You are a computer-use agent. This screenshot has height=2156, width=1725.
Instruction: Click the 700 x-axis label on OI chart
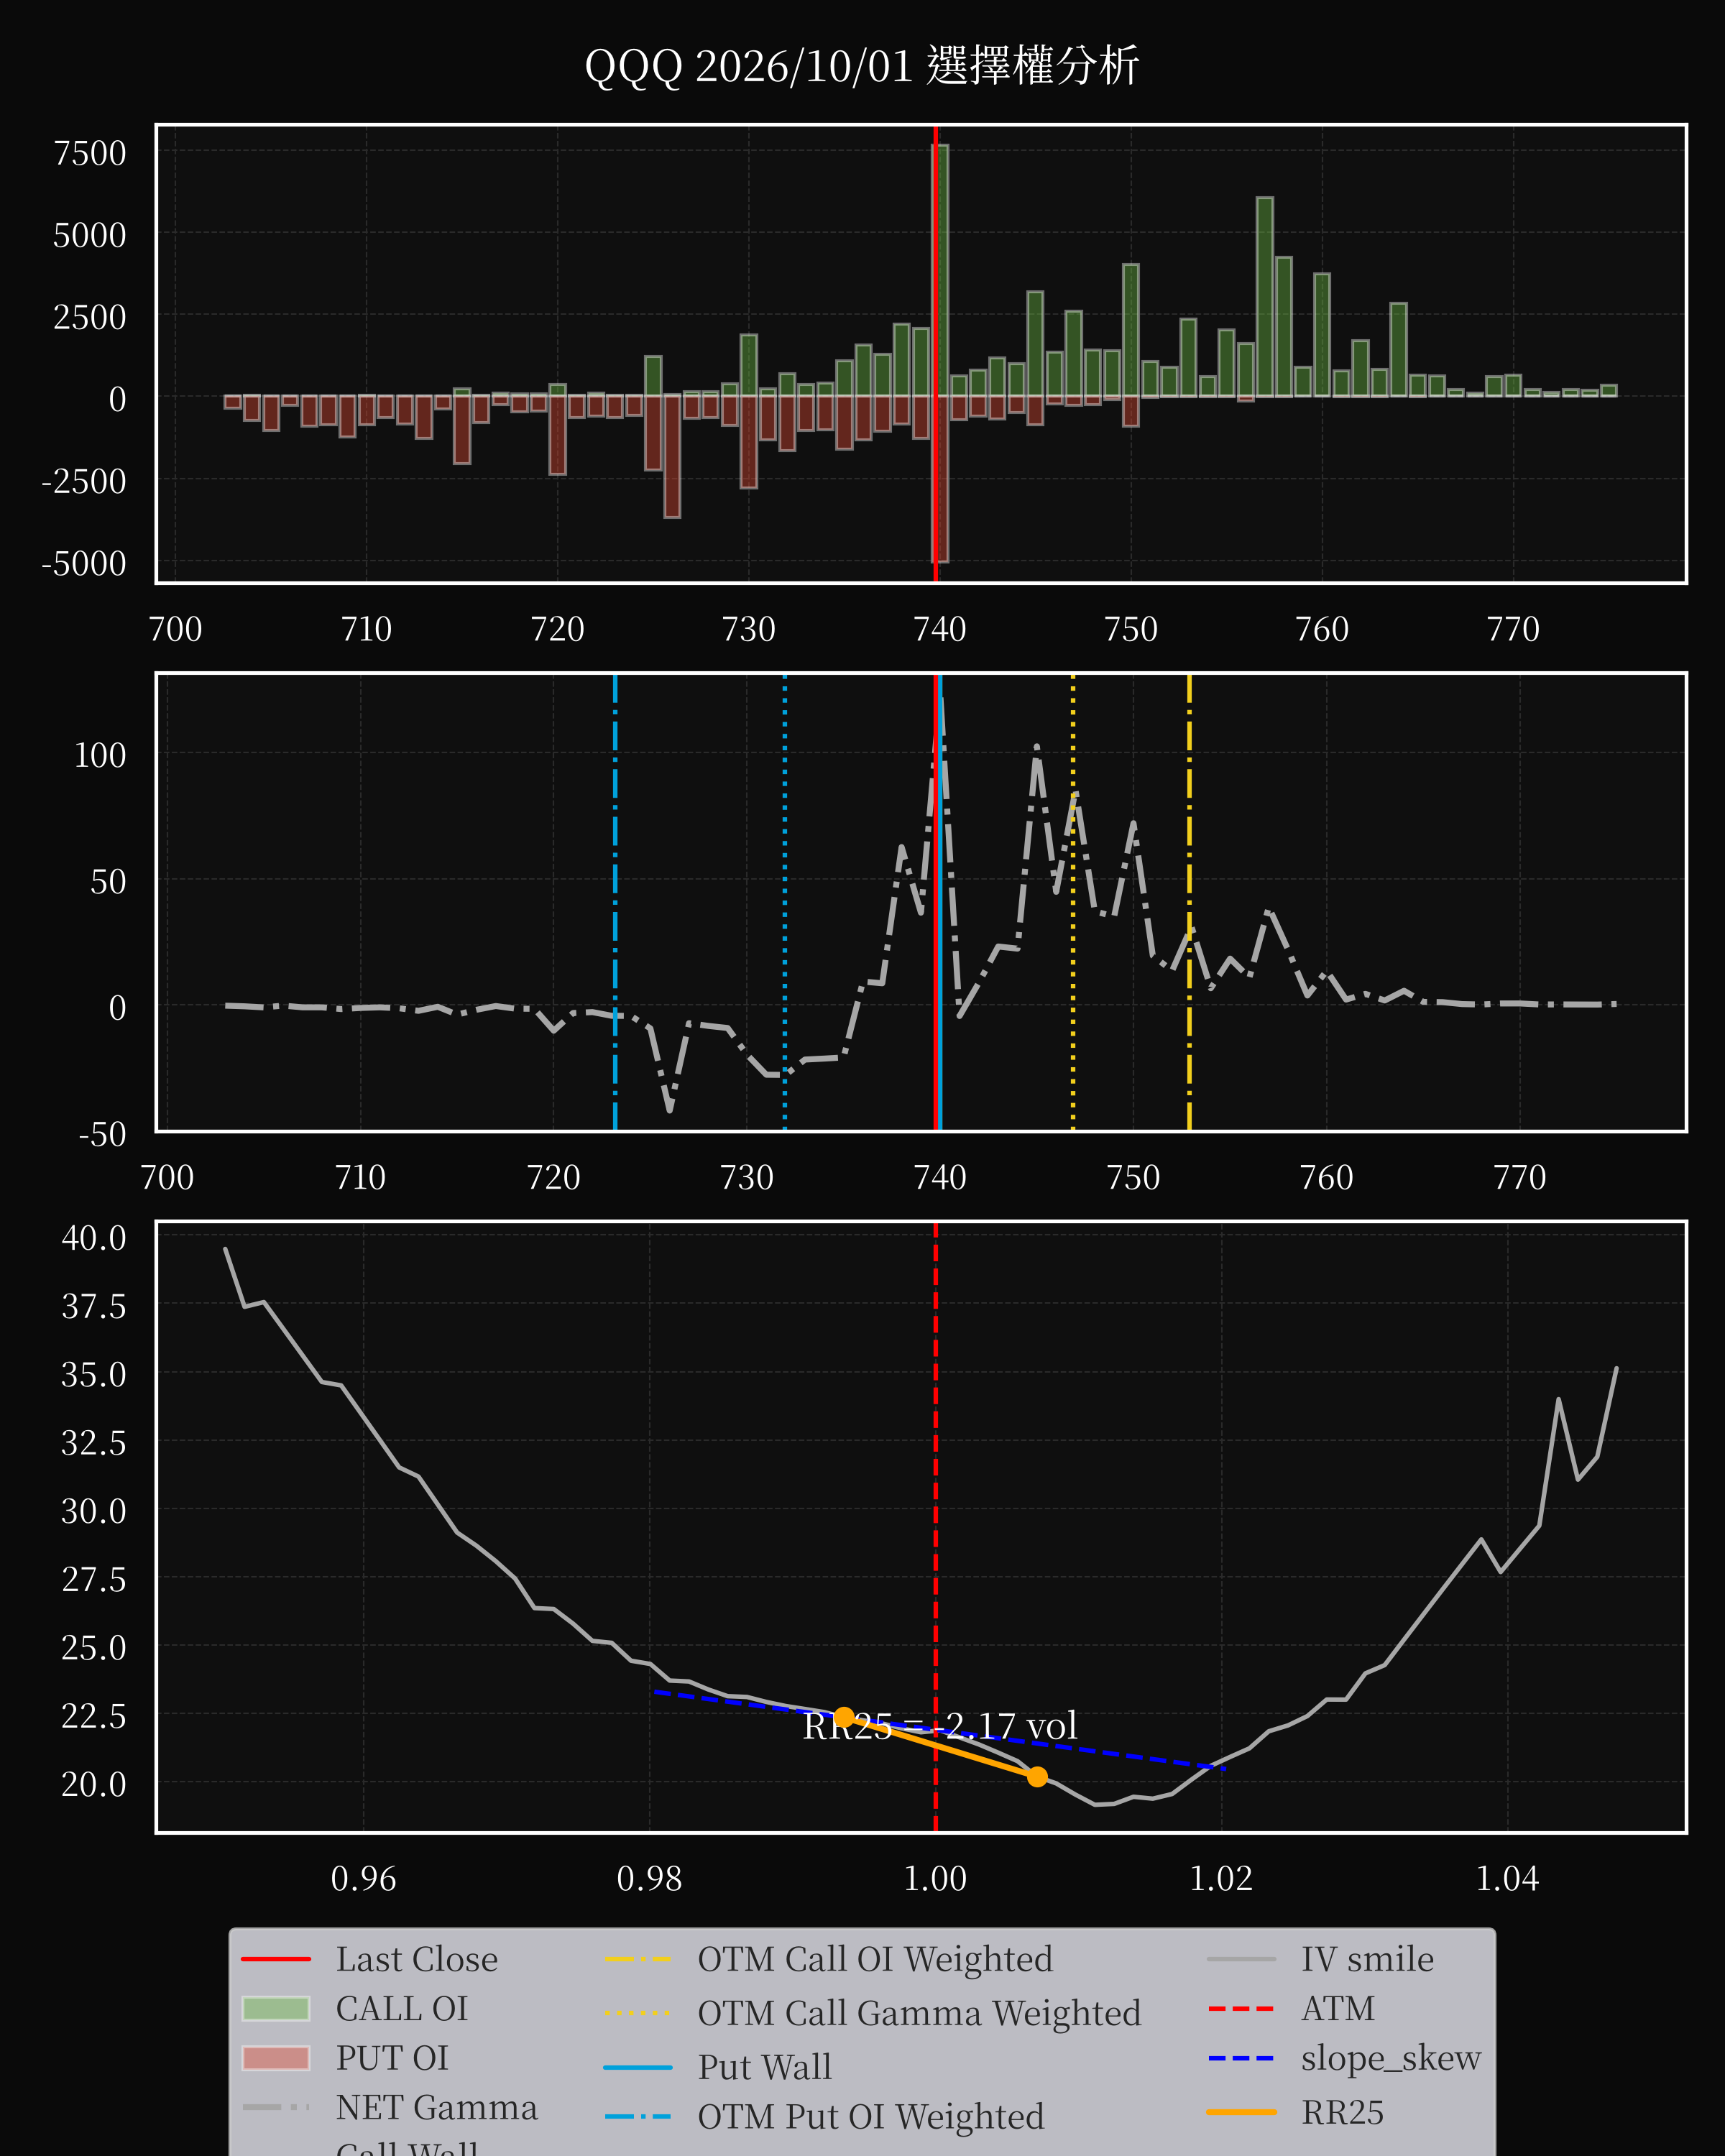(x=175, y=629)
